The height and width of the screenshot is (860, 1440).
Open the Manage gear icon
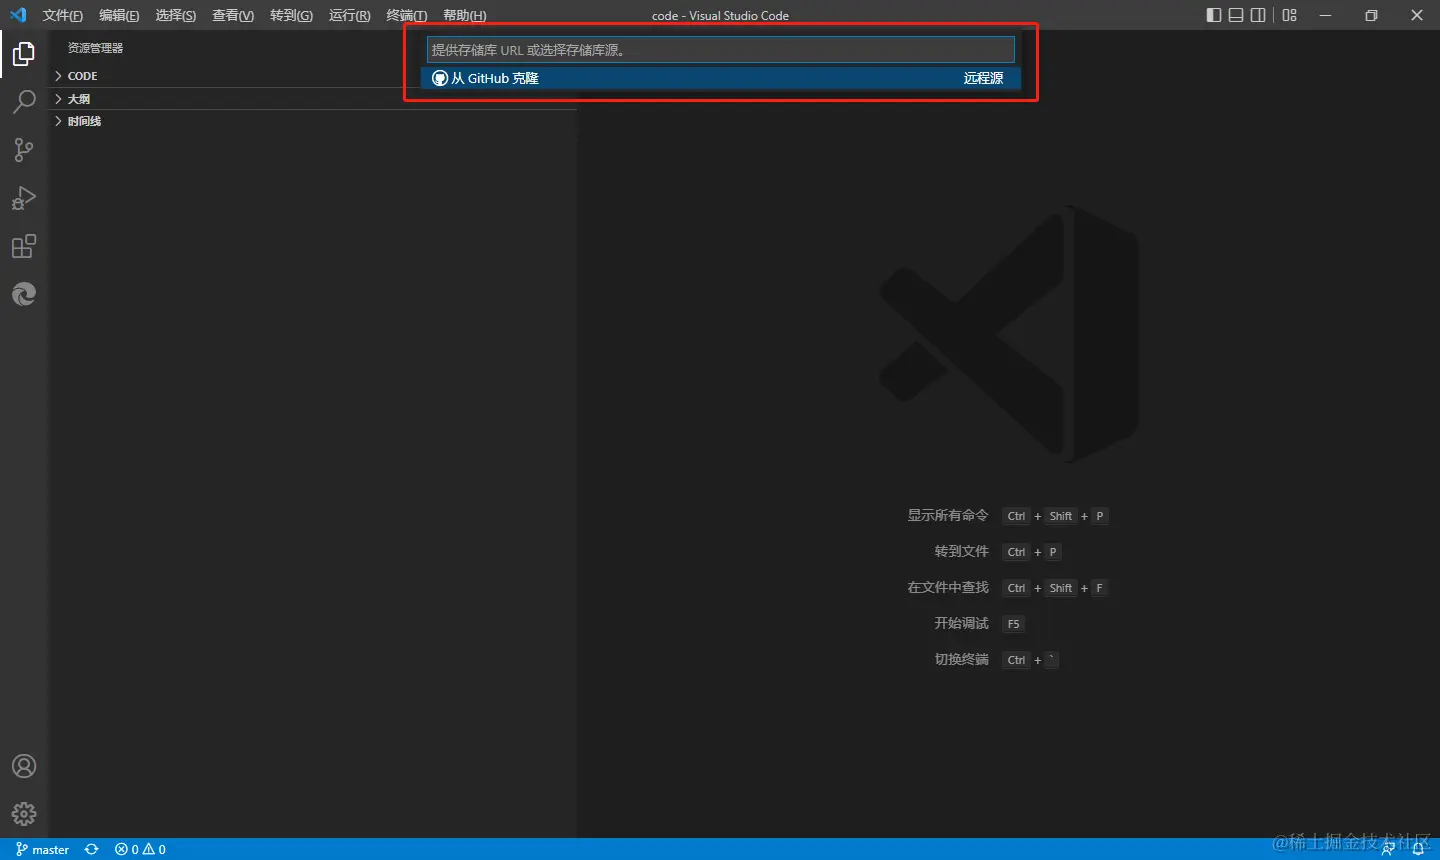click(24, 813)
